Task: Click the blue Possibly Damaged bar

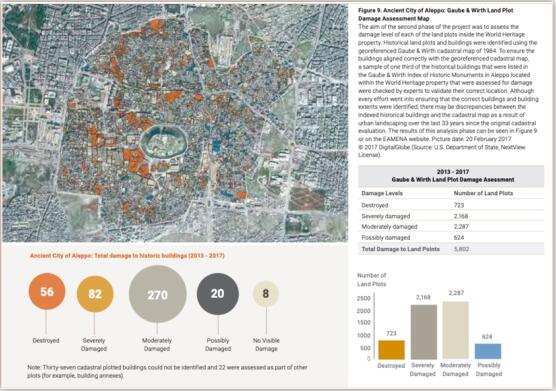Action: (x=488, y=351)
